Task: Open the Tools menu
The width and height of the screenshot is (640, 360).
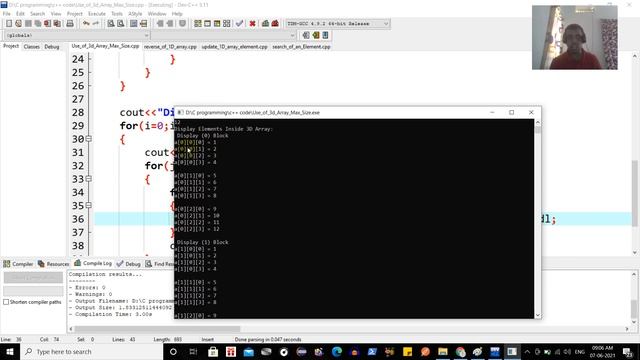Action: (x=117, y=13)
